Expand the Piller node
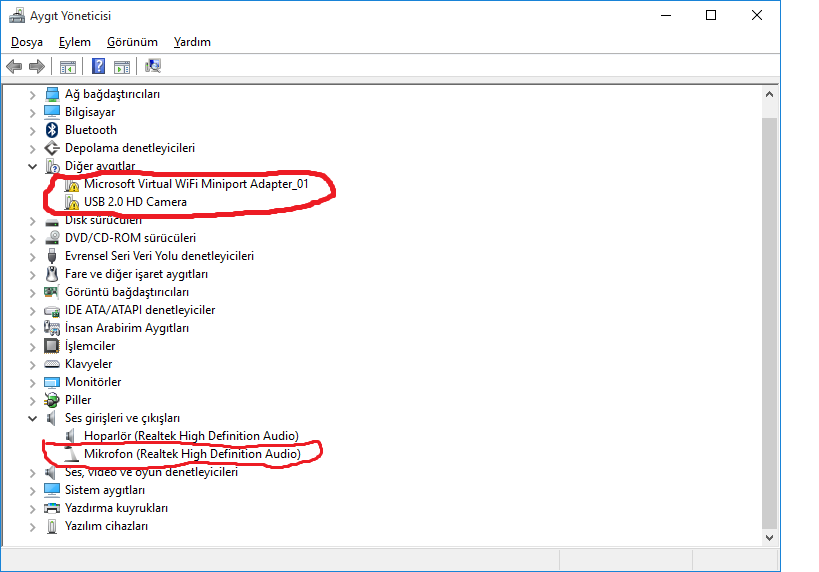Viewport: 819px width, 572px height. click(32, 401)
